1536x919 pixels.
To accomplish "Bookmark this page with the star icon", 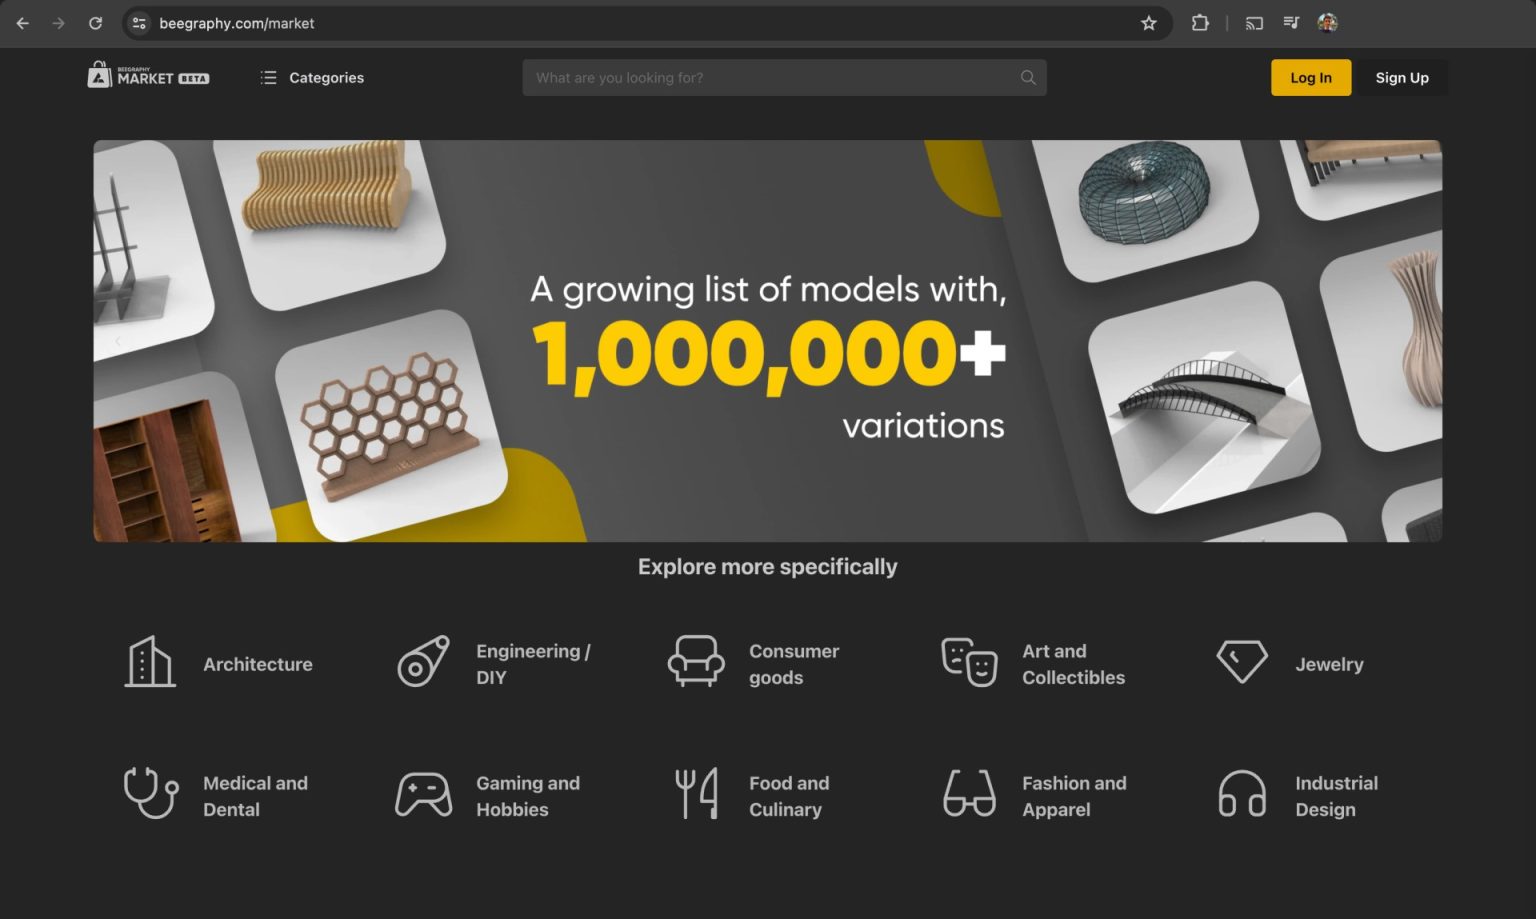I will (x=1148, y=23).
